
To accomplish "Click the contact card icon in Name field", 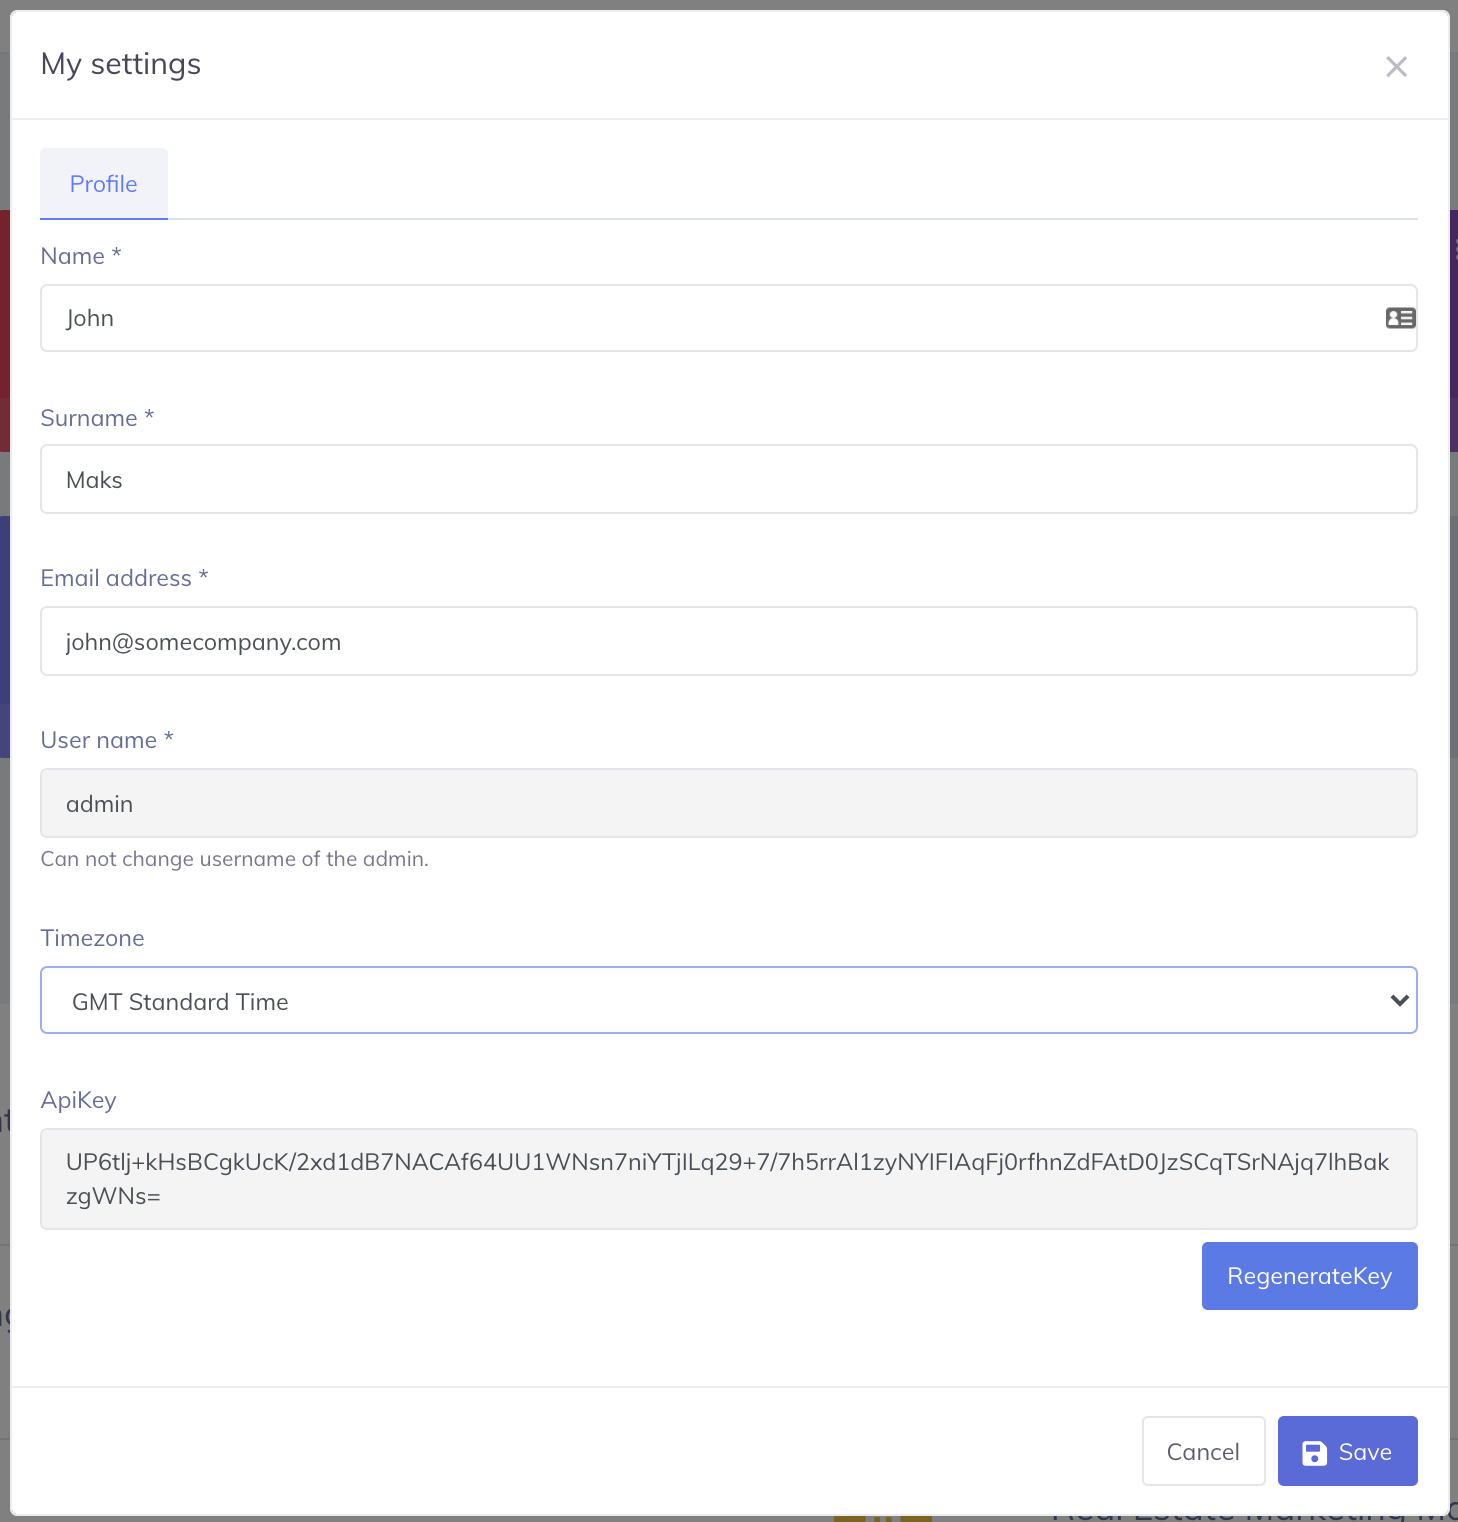I will 1400,318.
